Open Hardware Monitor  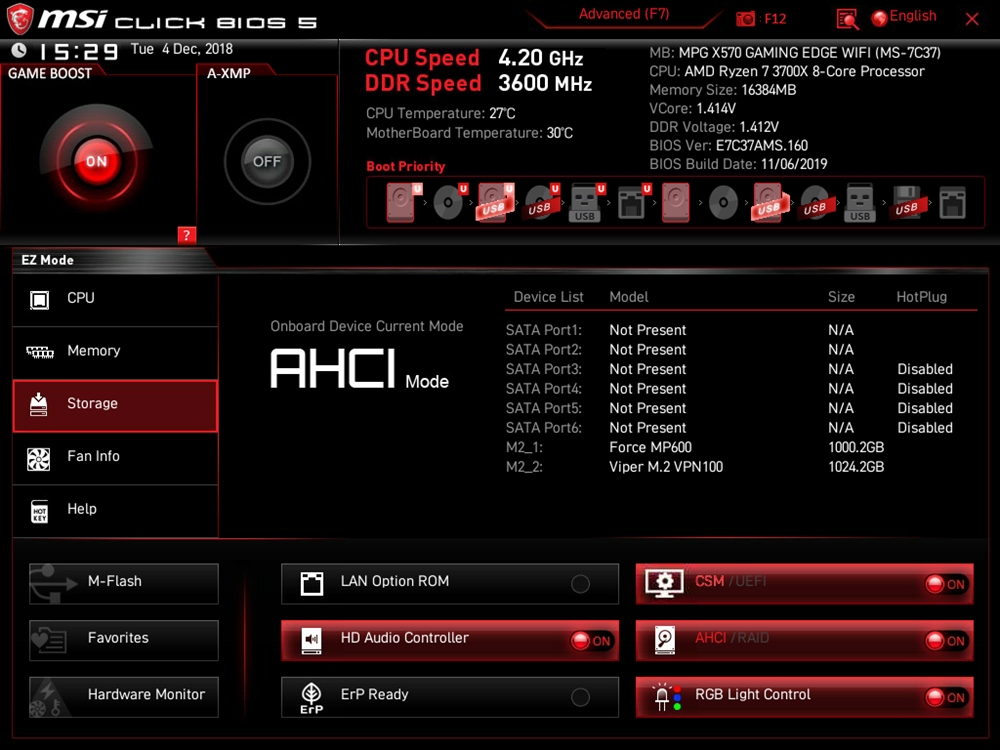click(124, 696)
